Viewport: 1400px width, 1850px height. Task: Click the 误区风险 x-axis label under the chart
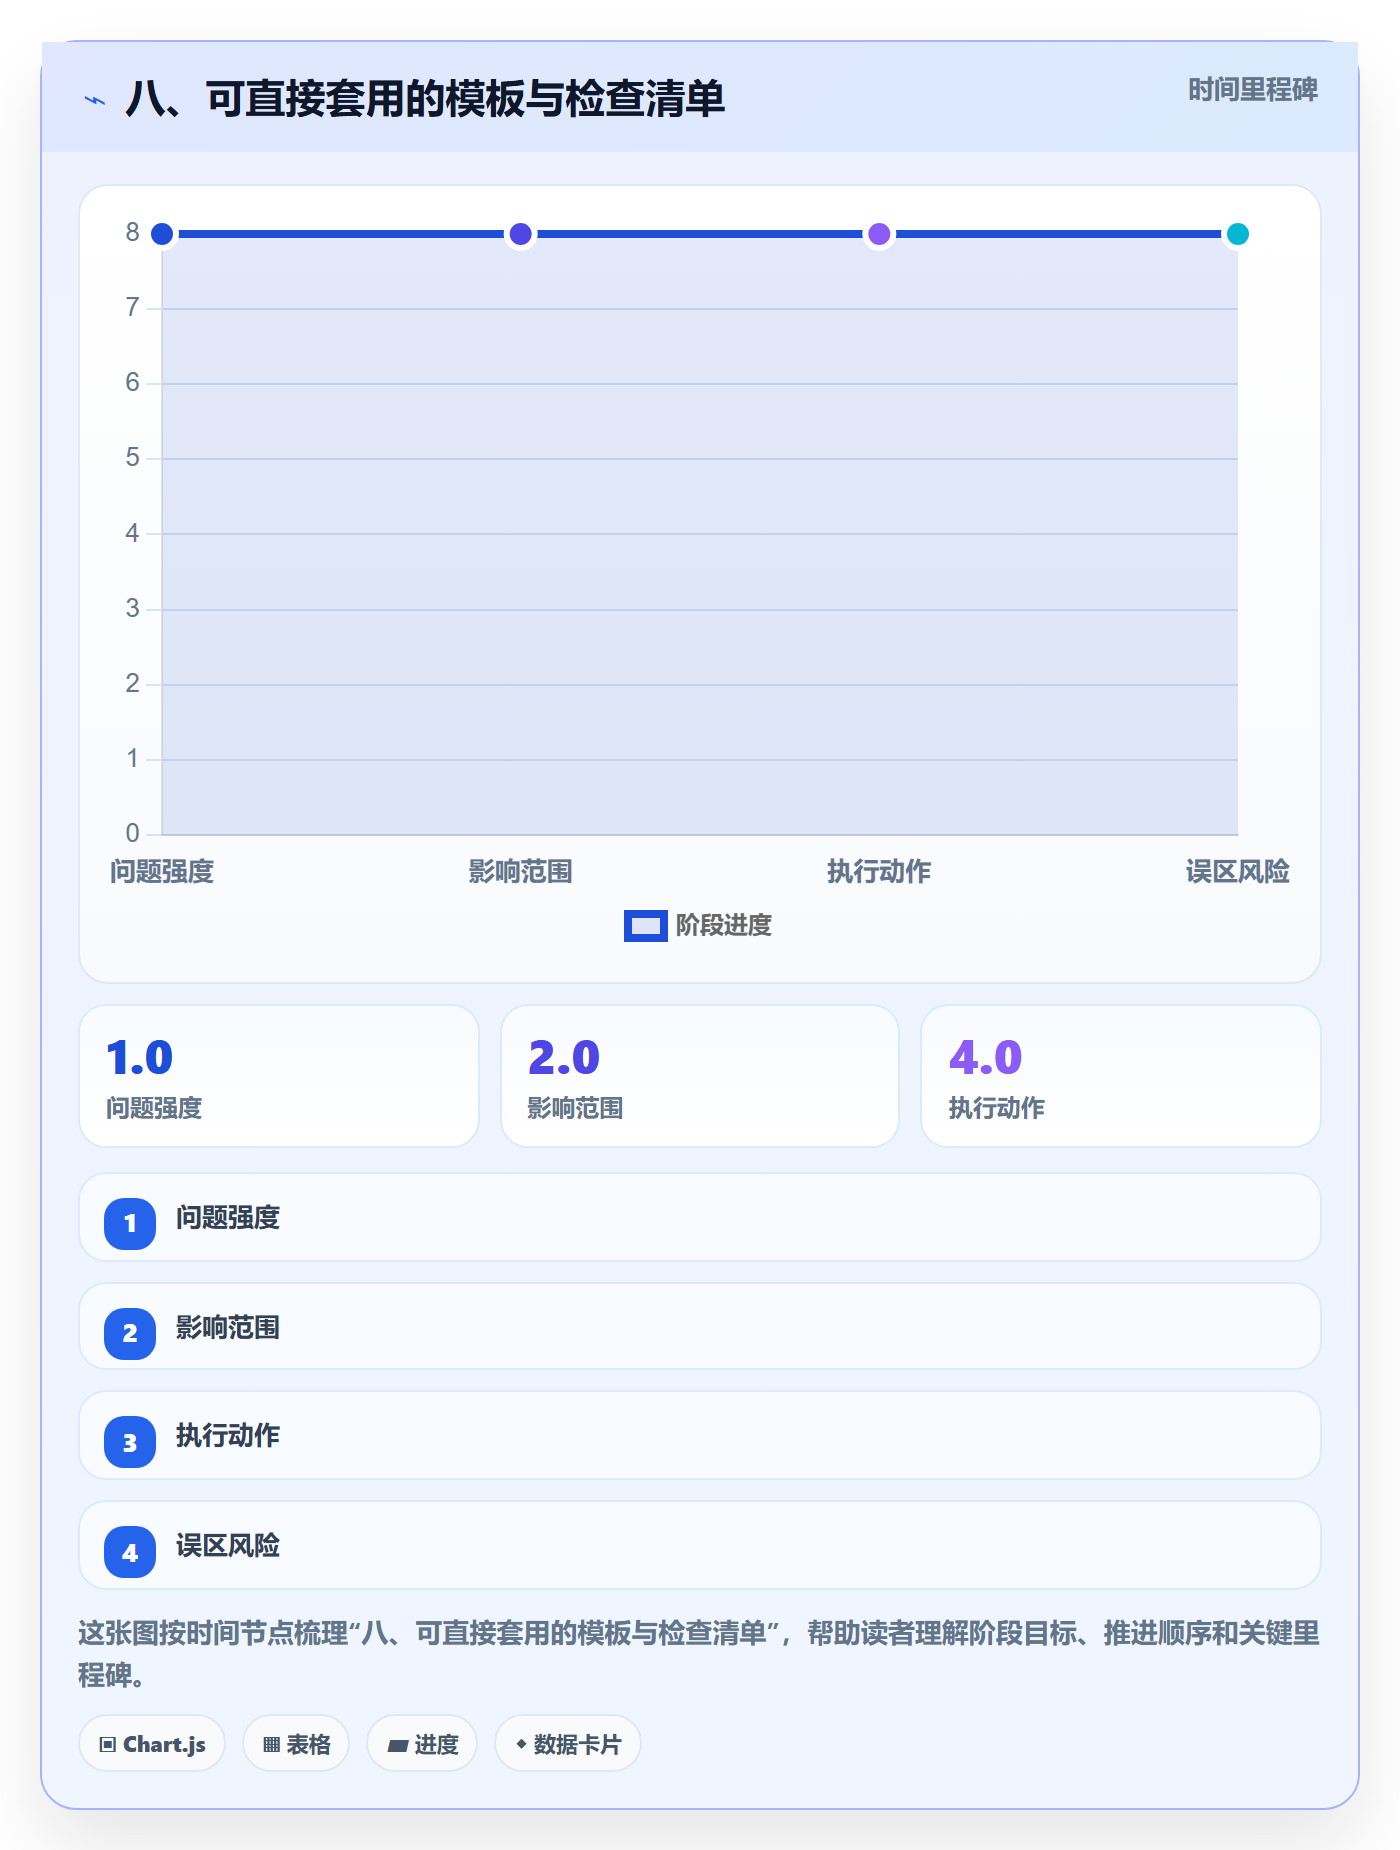click(x=1238, y=872)
